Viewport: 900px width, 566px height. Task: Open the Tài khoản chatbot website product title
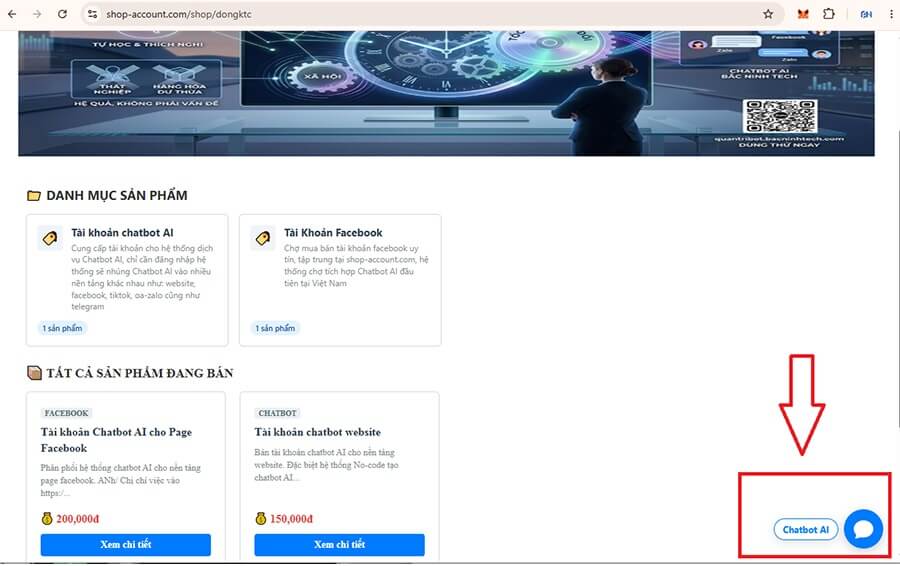[317, 432]
